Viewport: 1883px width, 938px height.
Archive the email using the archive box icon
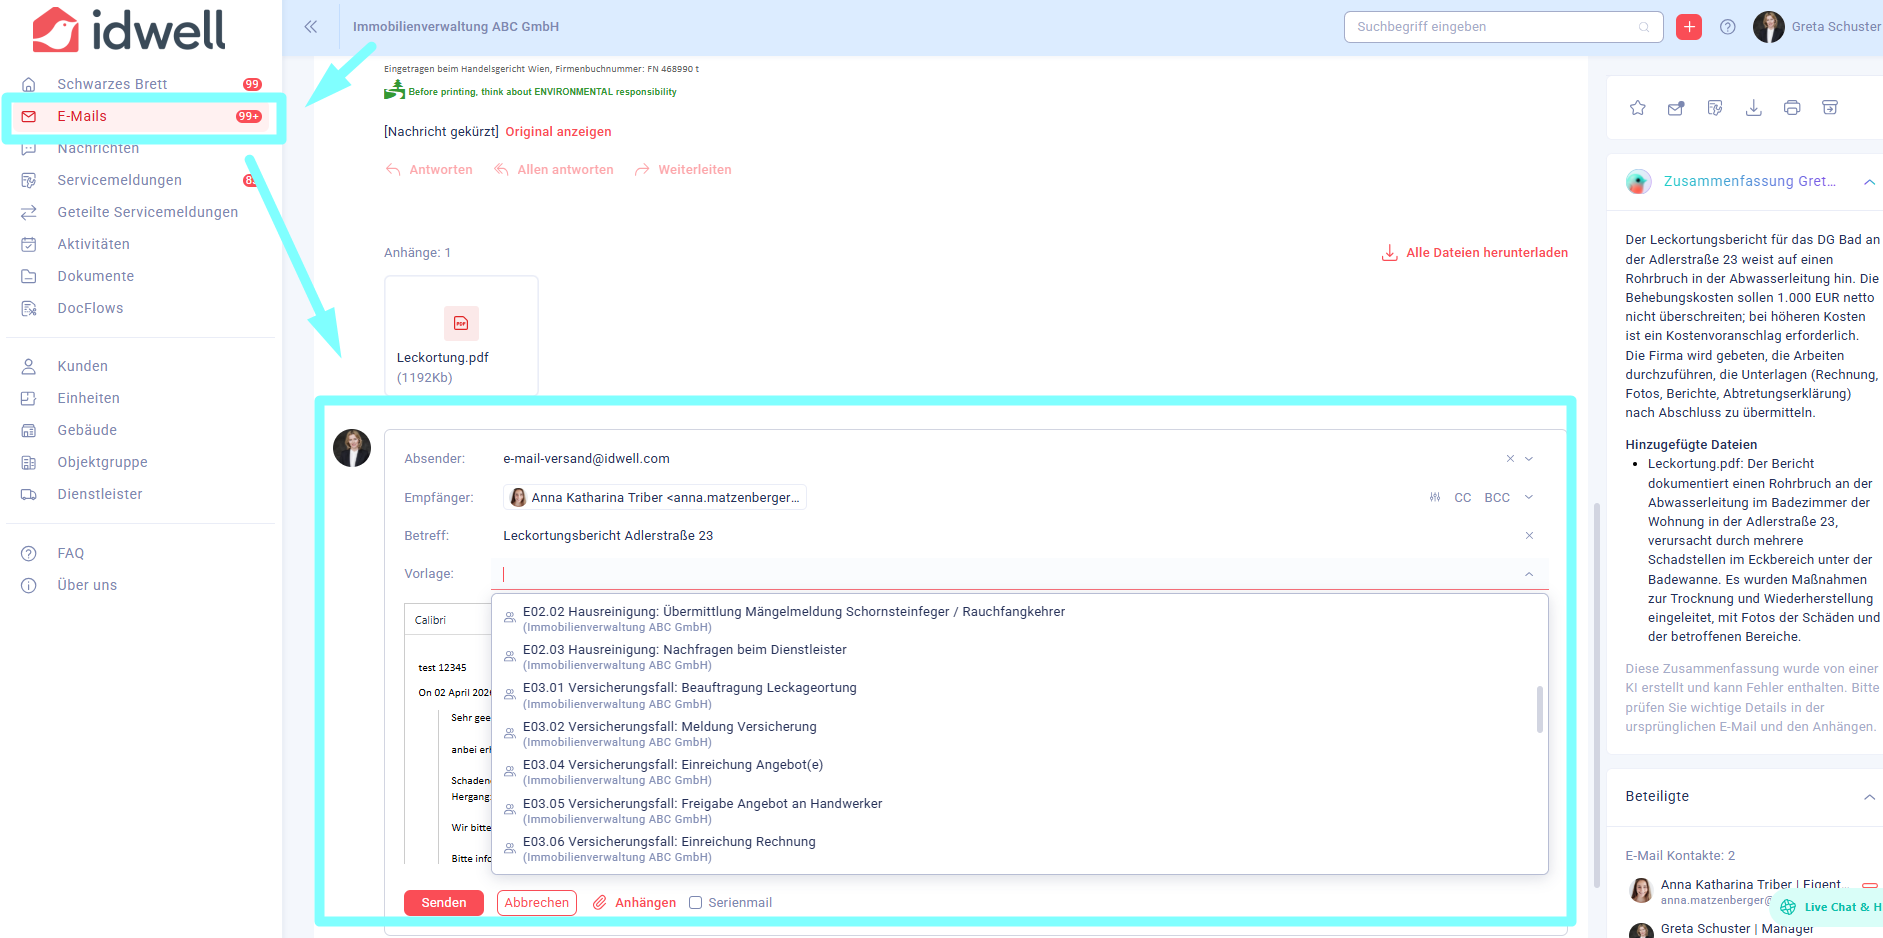1830,108
